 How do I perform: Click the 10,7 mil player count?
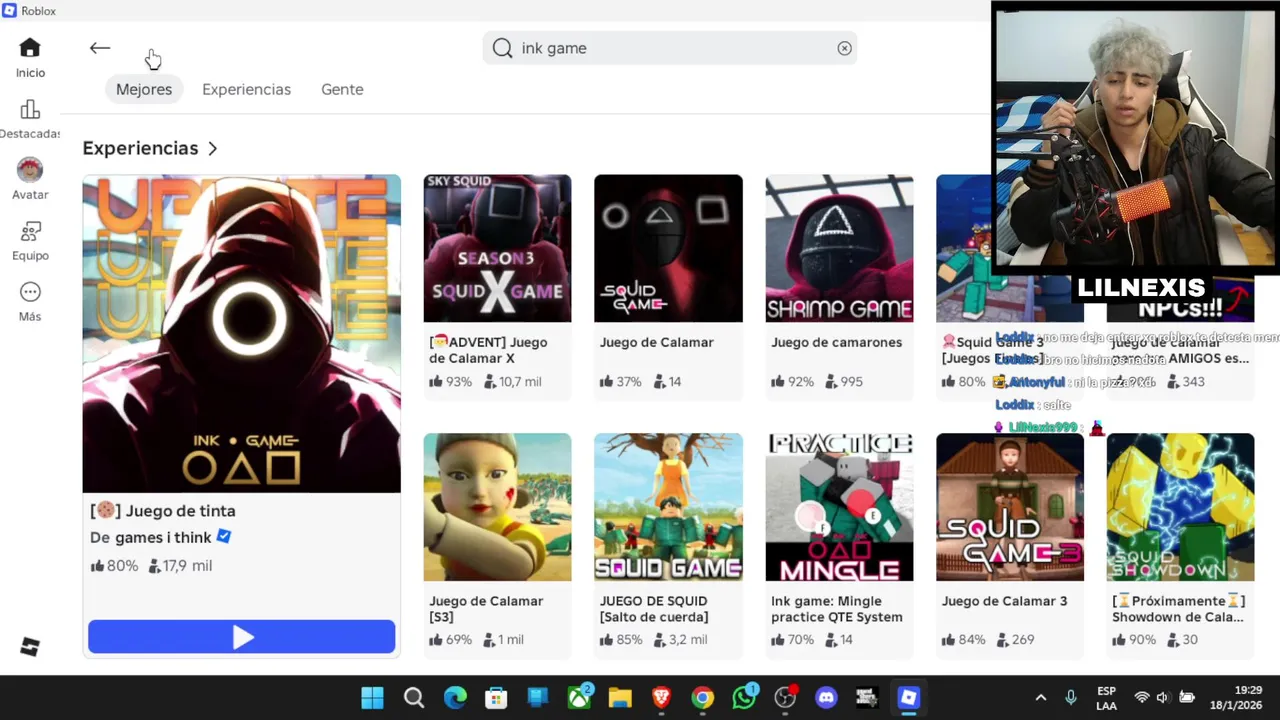[513, 382]
